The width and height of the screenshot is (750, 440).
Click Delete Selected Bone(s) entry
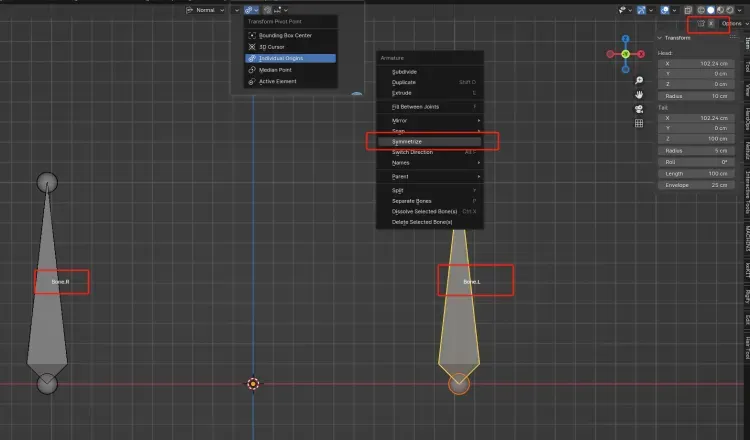[x=430, y=222]
